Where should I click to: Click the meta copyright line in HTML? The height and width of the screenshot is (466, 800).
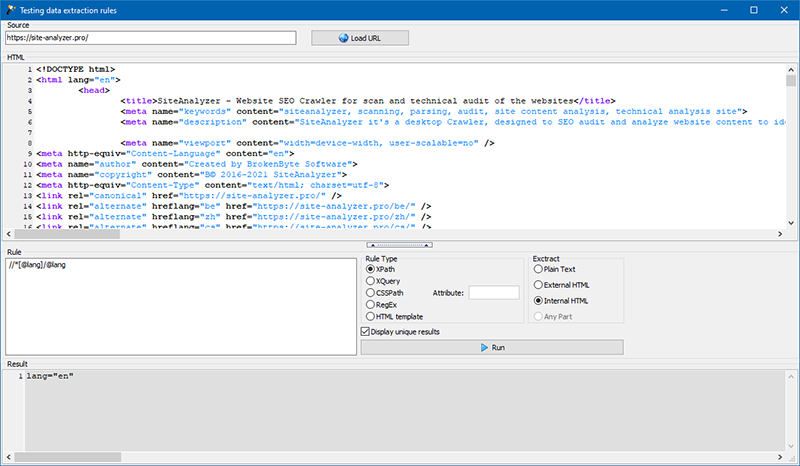tap(191, 175)
